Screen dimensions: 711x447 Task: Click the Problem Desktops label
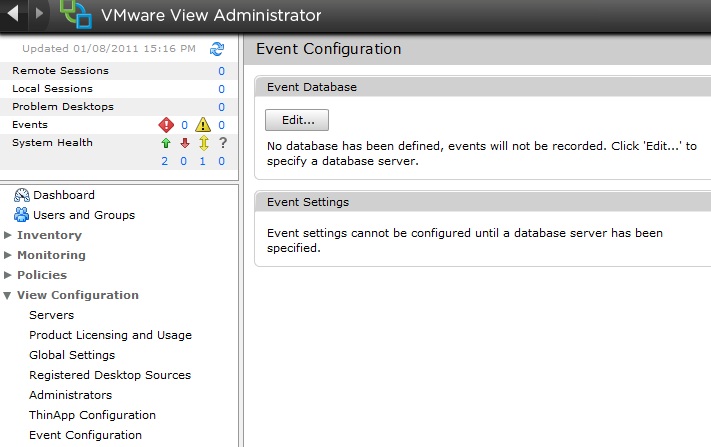coord(63,107)
